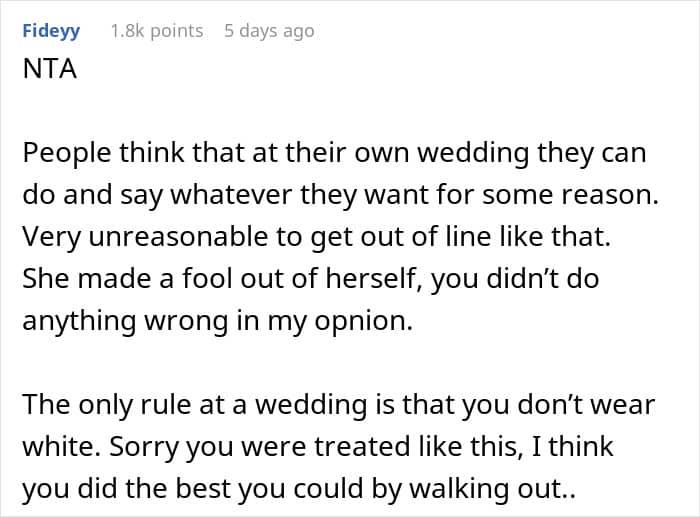Screen dimensions: 700x517
Task: Click the line 'The only rule at a wedding'
Action: point(338,404)
